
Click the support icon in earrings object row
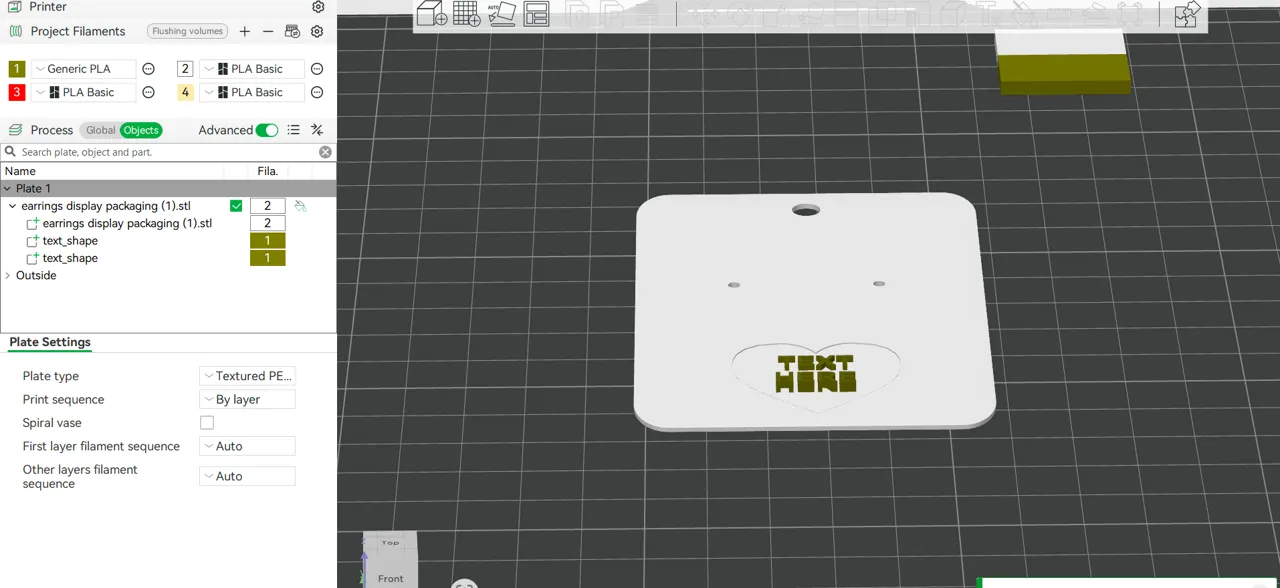coord(300,206)
